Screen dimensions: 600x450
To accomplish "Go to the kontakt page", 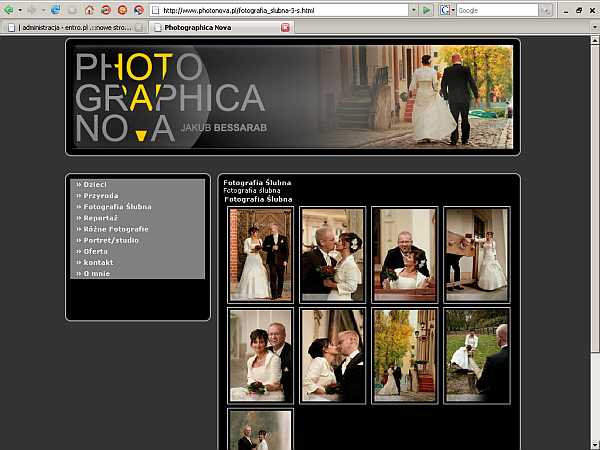I will coord(98,262).
